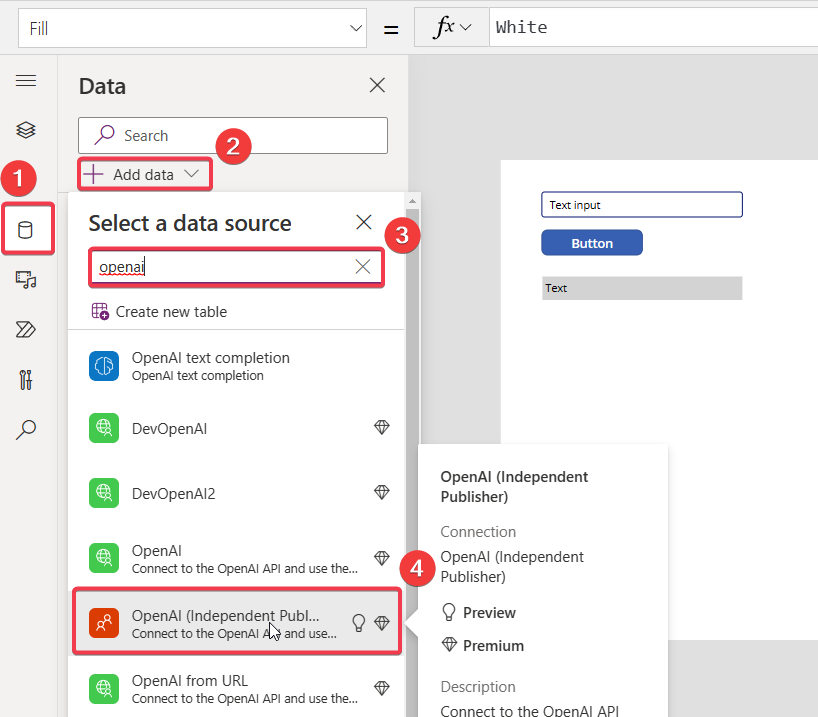Open the Media icon in sidebar

26,280
